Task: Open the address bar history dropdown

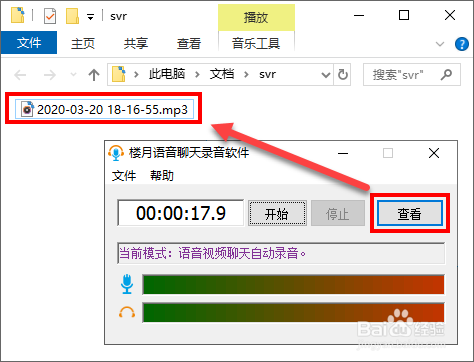Action: pos(325,75)
